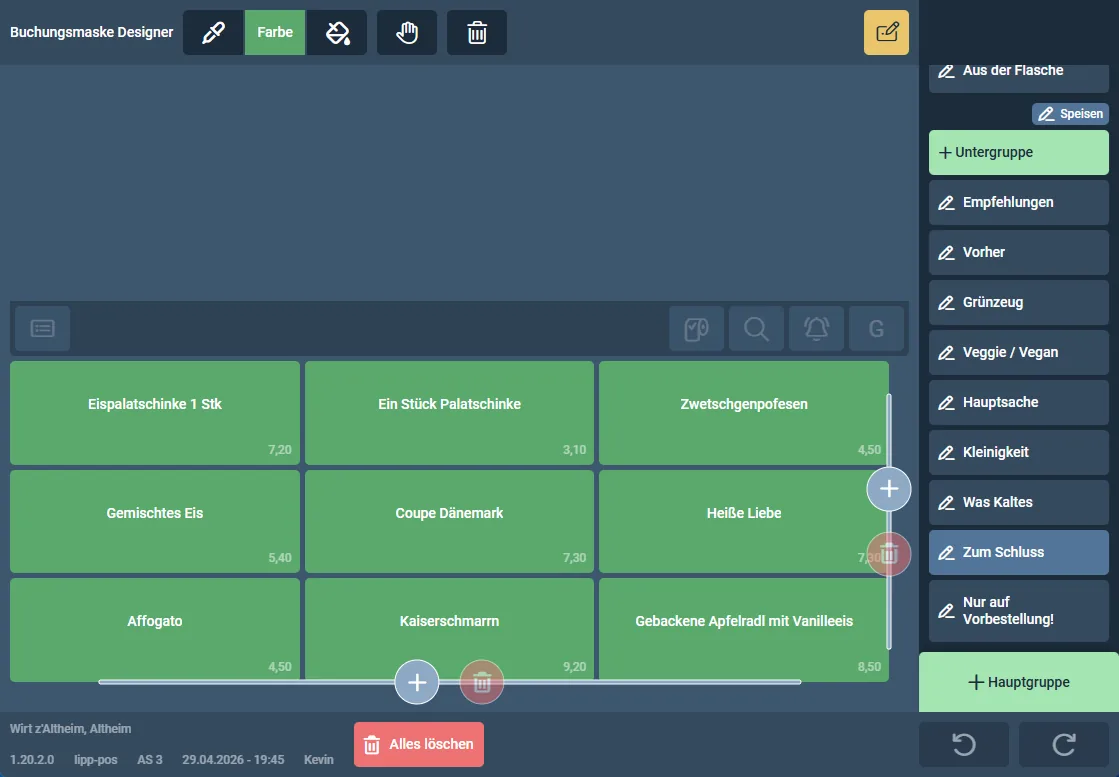Add a column with the right-side plus button
The width and height of the screenshot is (1119, 777).
[888, 489]
